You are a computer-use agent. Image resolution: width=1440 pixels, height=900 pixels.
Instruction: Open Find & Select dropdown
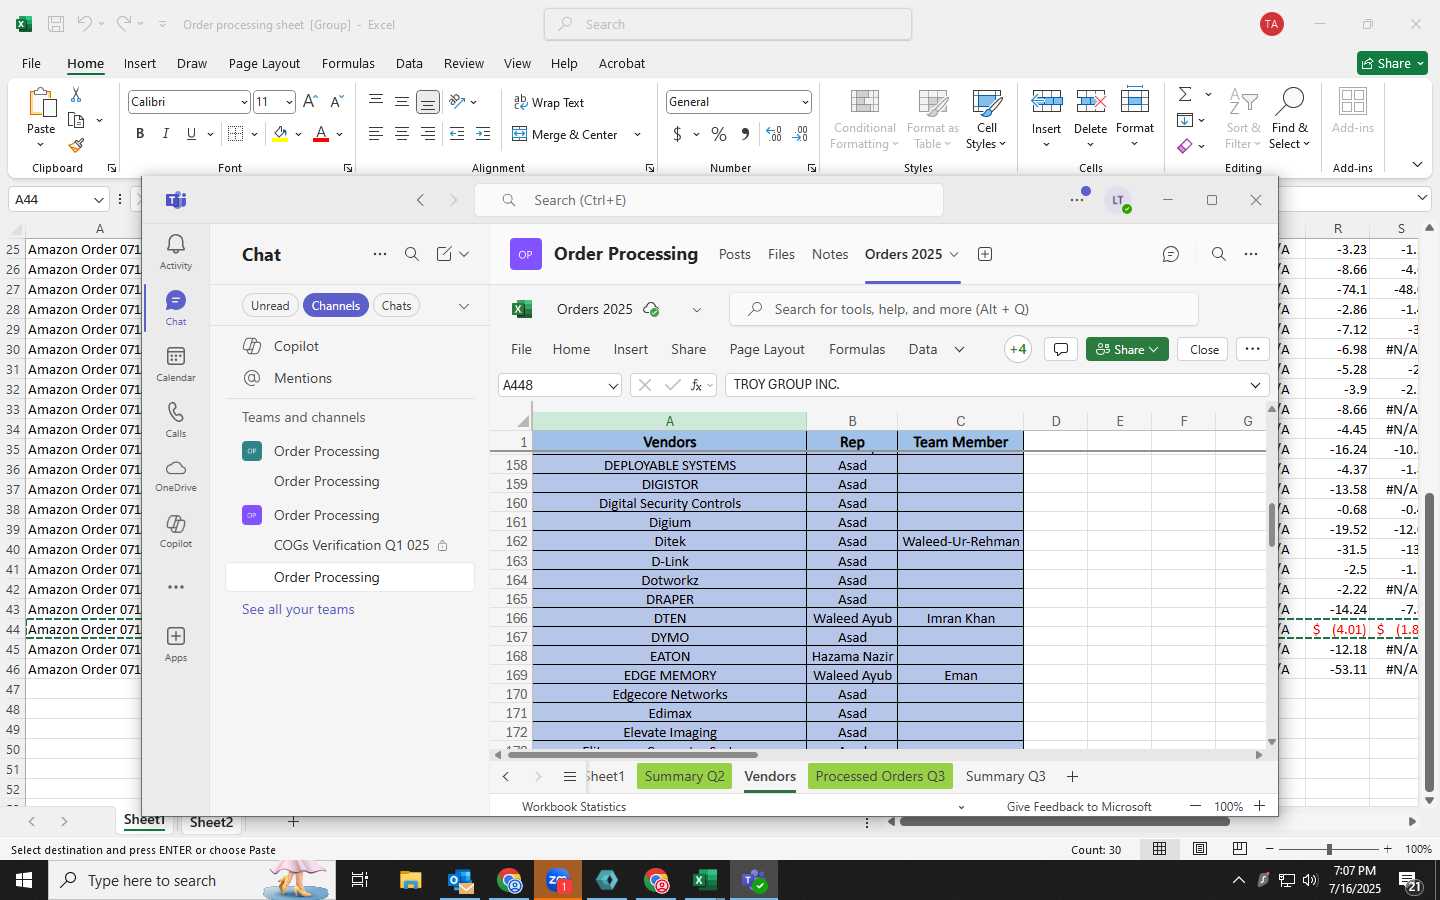pos(1290,118)
